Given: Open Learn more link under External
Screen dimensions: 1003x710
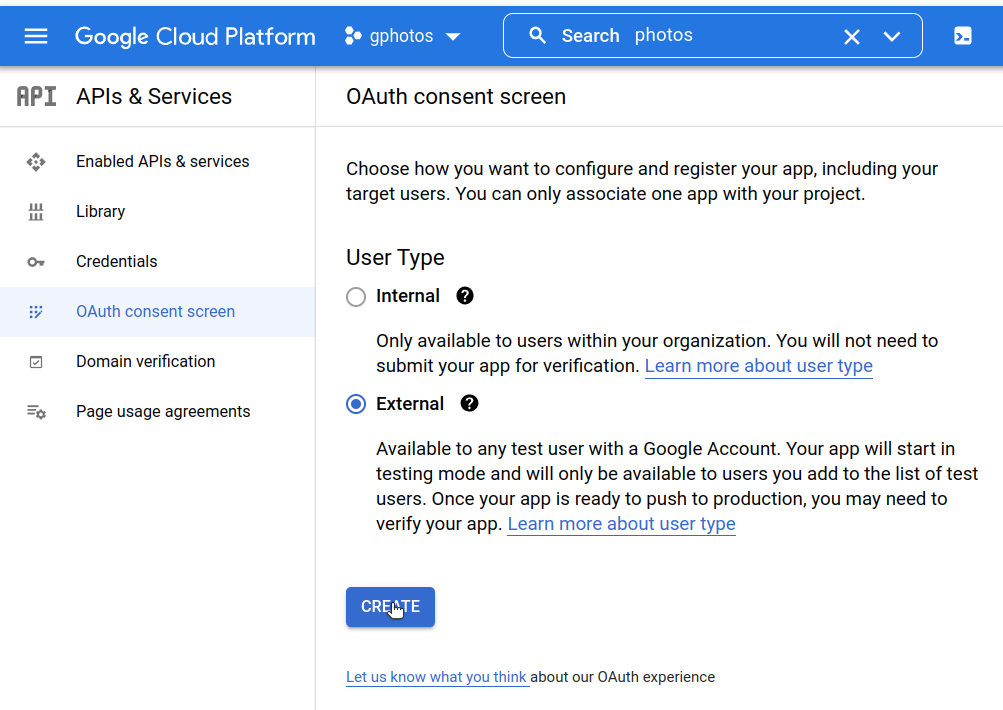Looking at the screenshot, I should tap(621, 524).
